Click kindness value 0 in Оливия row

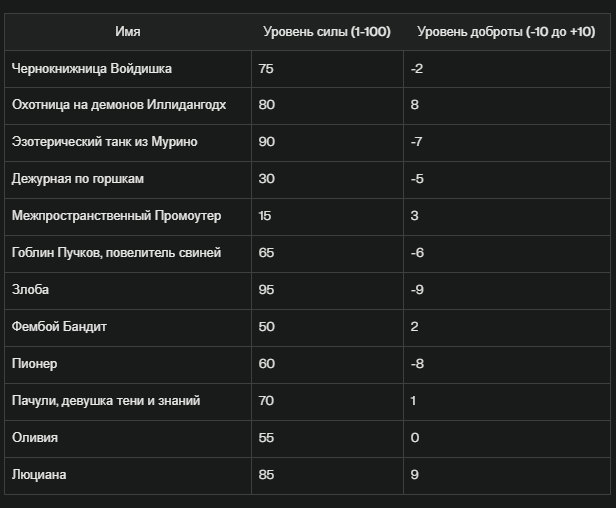pos(415,438)
